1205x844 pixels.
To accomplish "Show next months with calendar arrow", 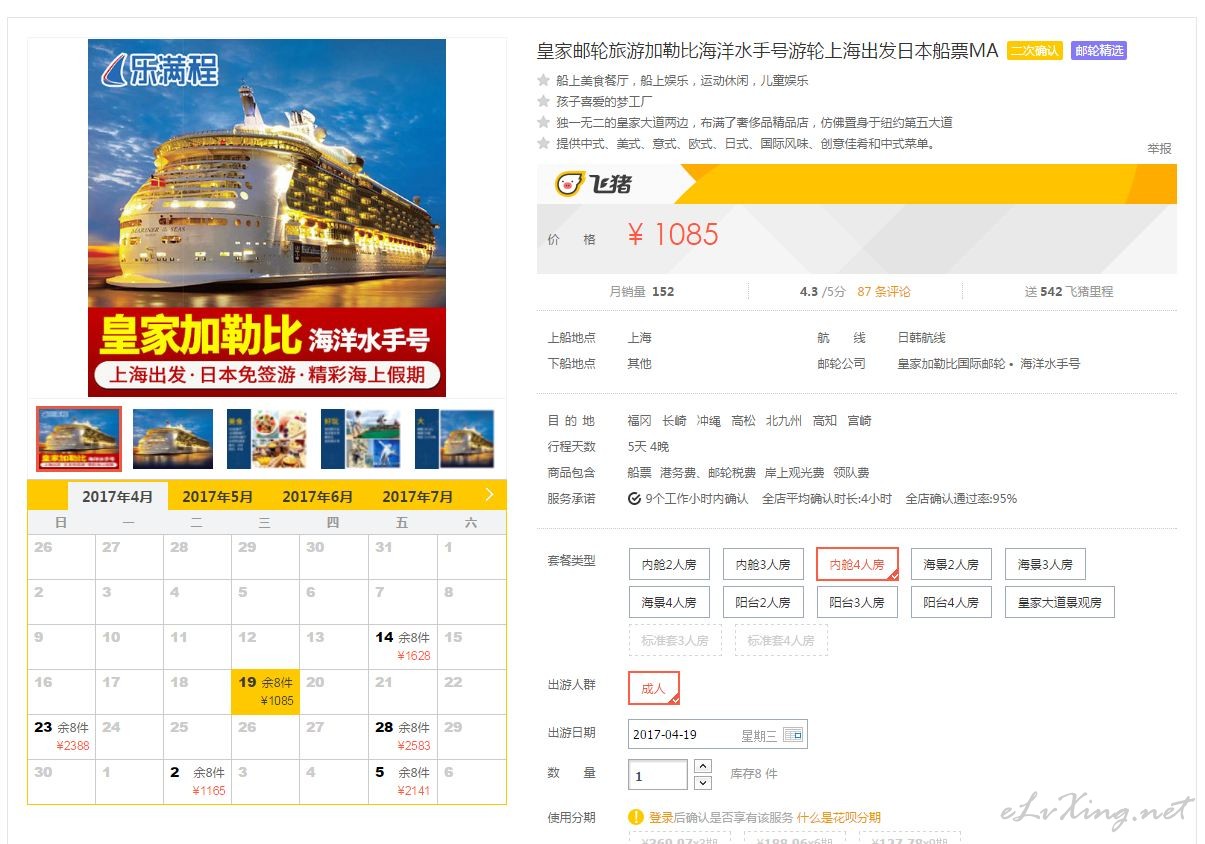I will tap(489, 494).
